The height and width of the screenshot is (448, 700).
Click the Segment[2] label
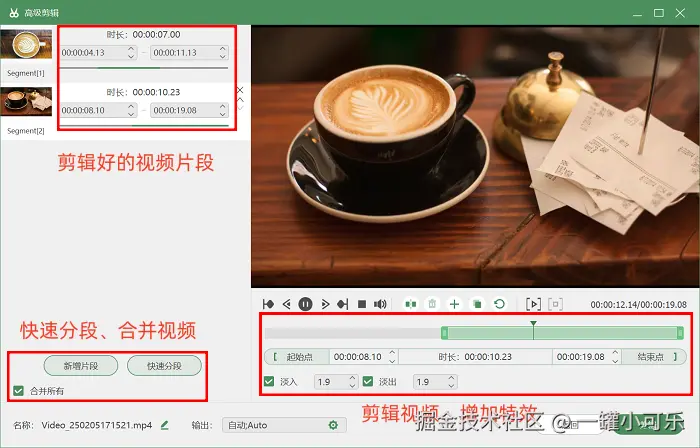tap(26, 131)
